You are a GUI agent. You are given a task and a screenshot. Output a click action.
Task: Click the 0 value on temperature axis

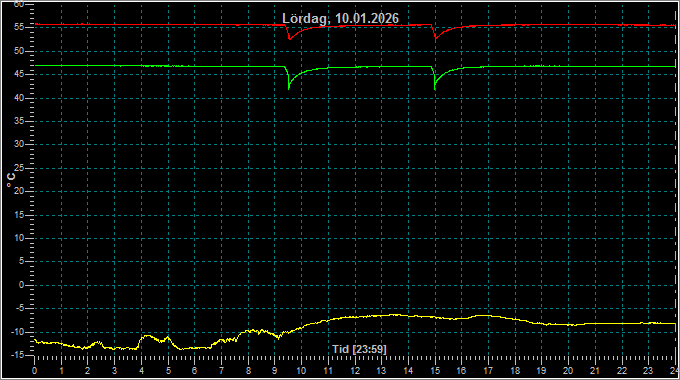(x=21, y=285)
